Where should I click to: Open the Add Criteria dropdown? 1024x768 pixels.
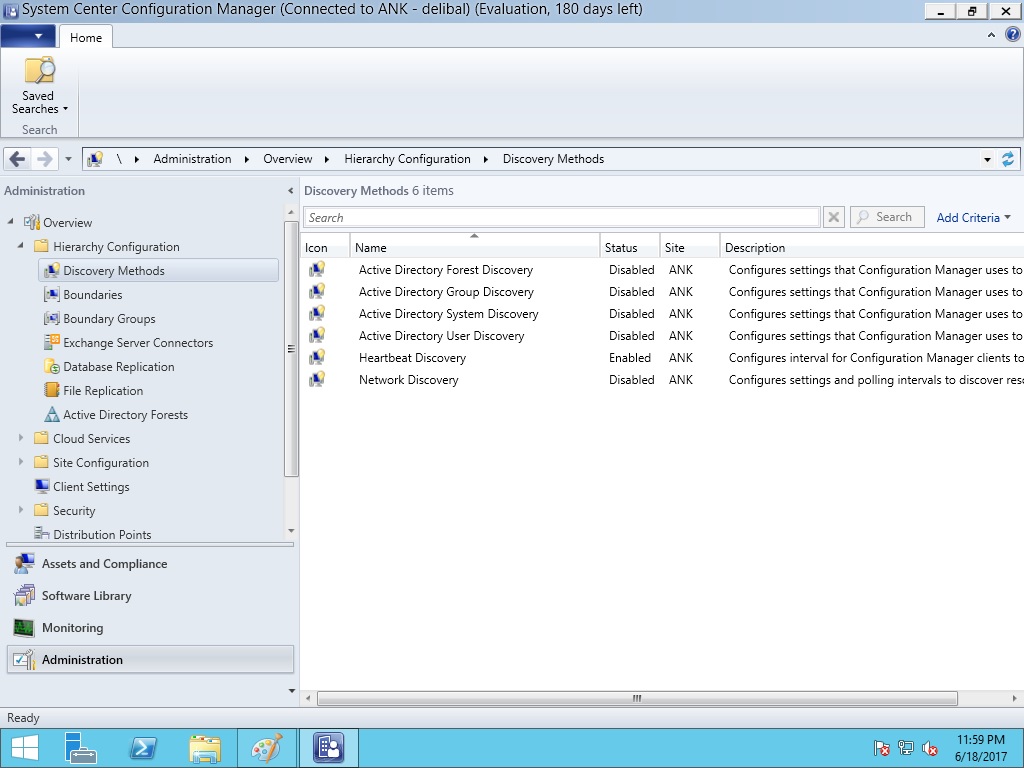click(972, 217)
